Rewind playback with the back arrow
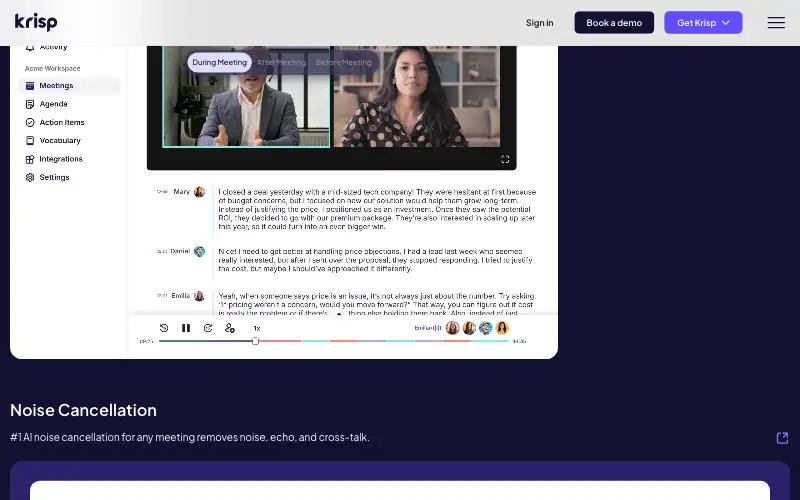The width and height of the screenshot is (800, 500). tap(164, 328)
